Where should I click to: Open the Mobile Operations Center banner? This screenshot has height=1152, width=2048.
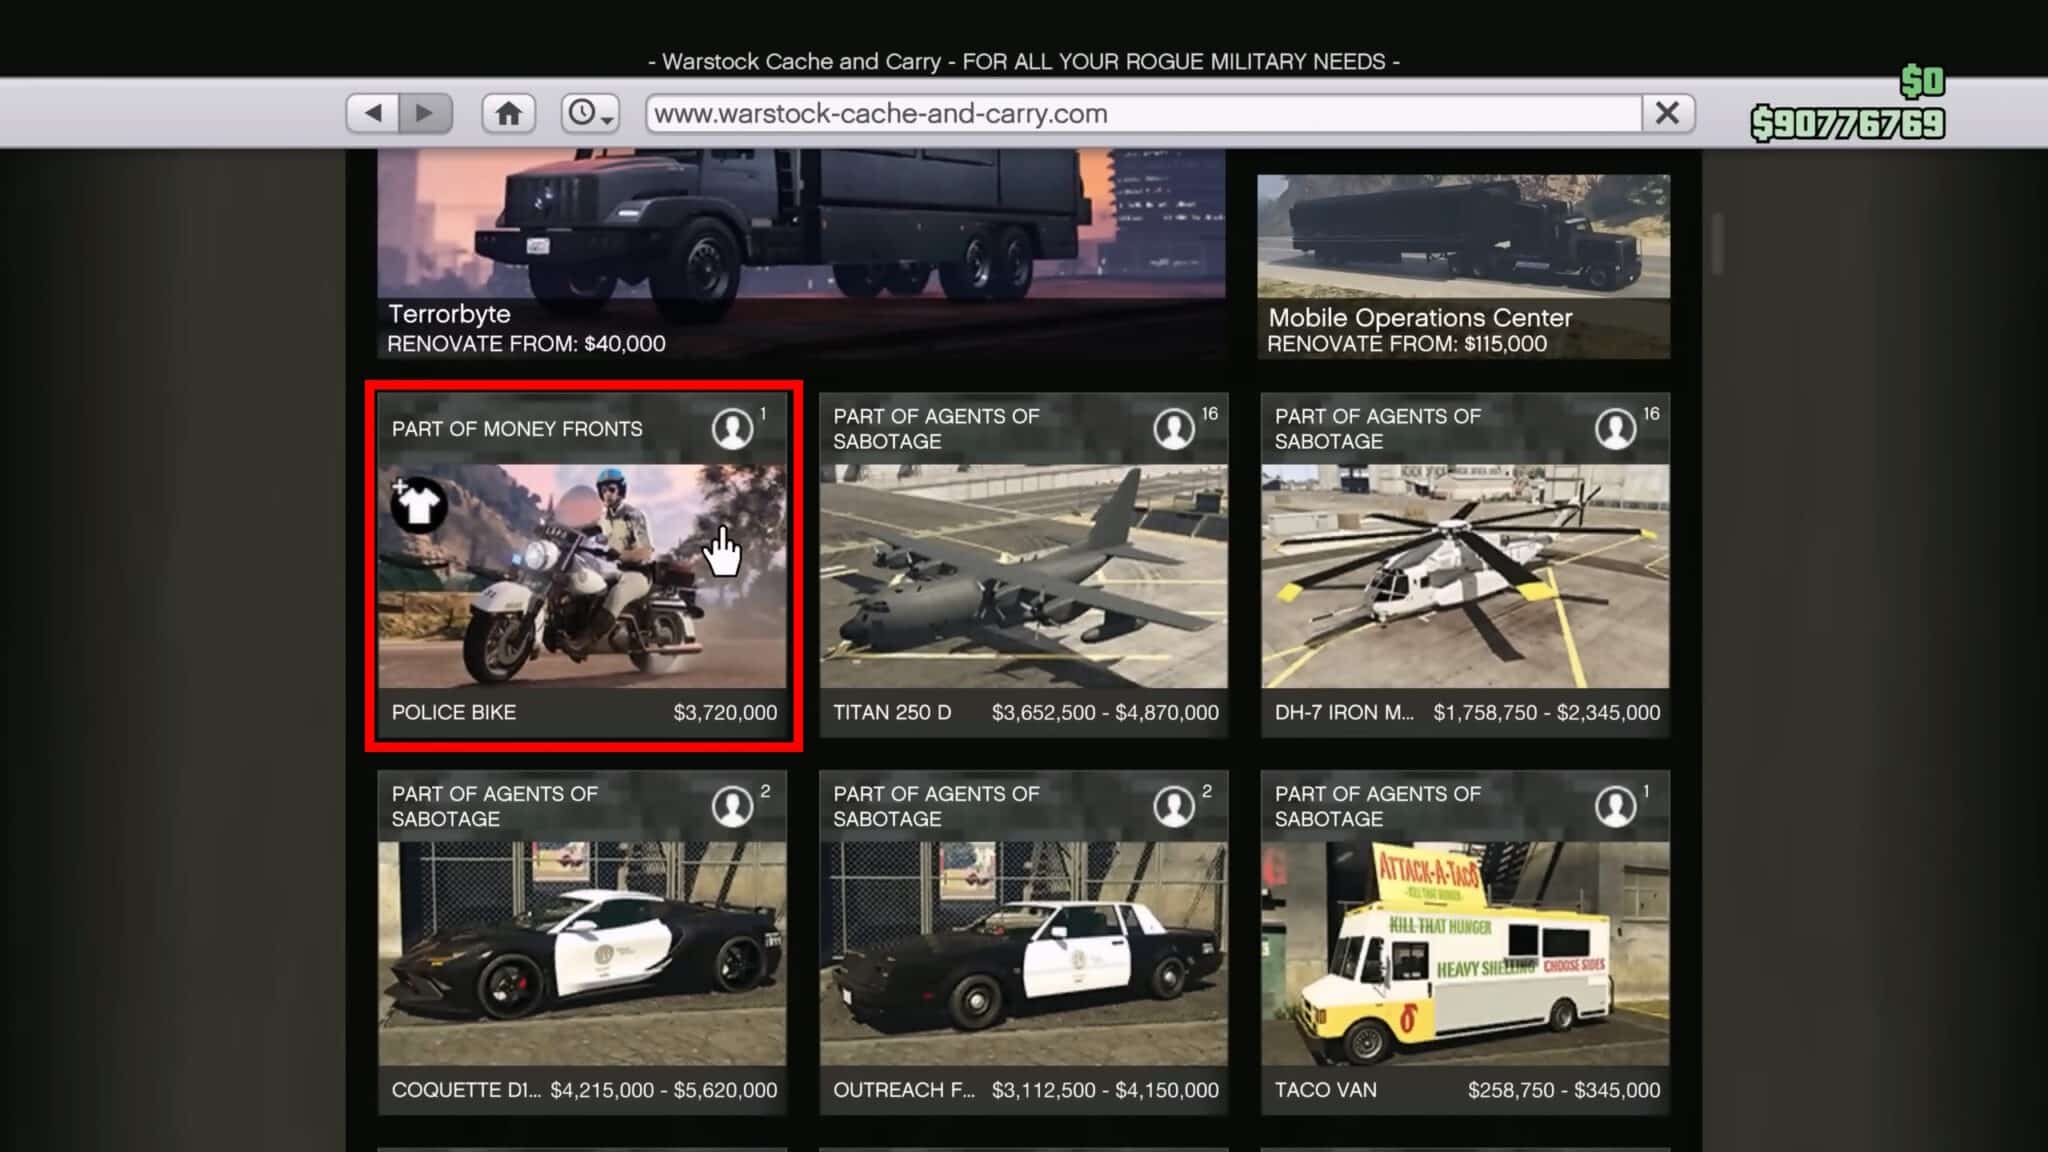(x=1463, y=267)
